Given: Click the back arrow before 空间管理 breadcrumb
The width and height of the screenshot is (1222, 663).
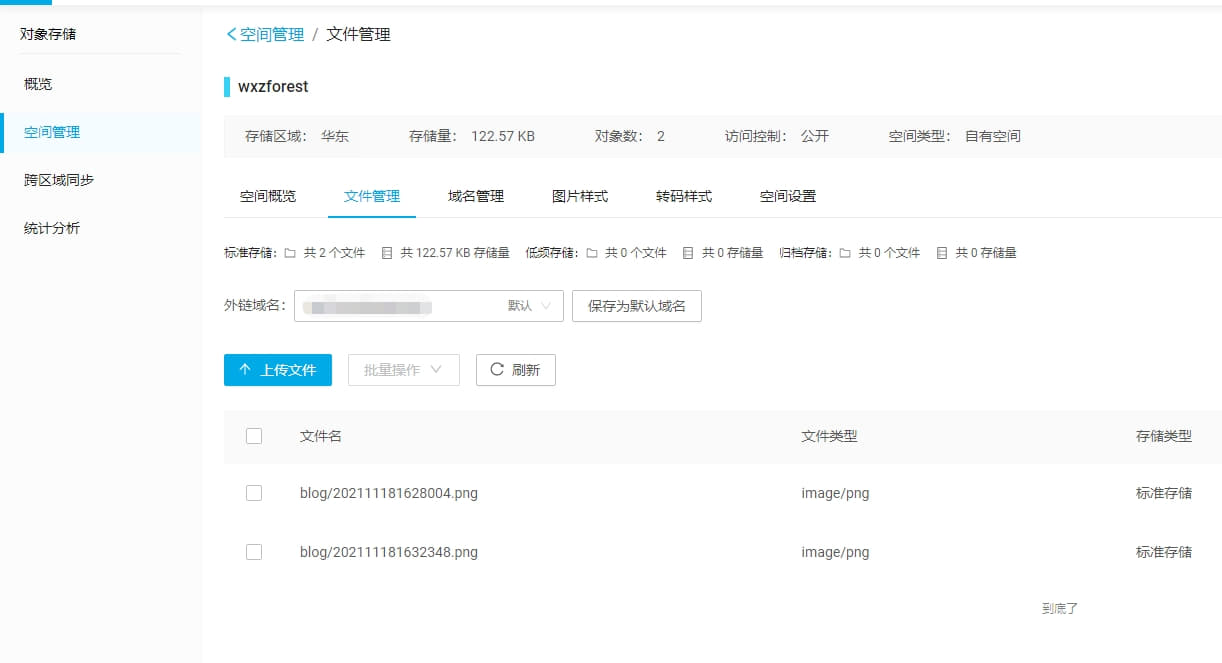Looking at the screenshot, I should [x=230, y=33].
